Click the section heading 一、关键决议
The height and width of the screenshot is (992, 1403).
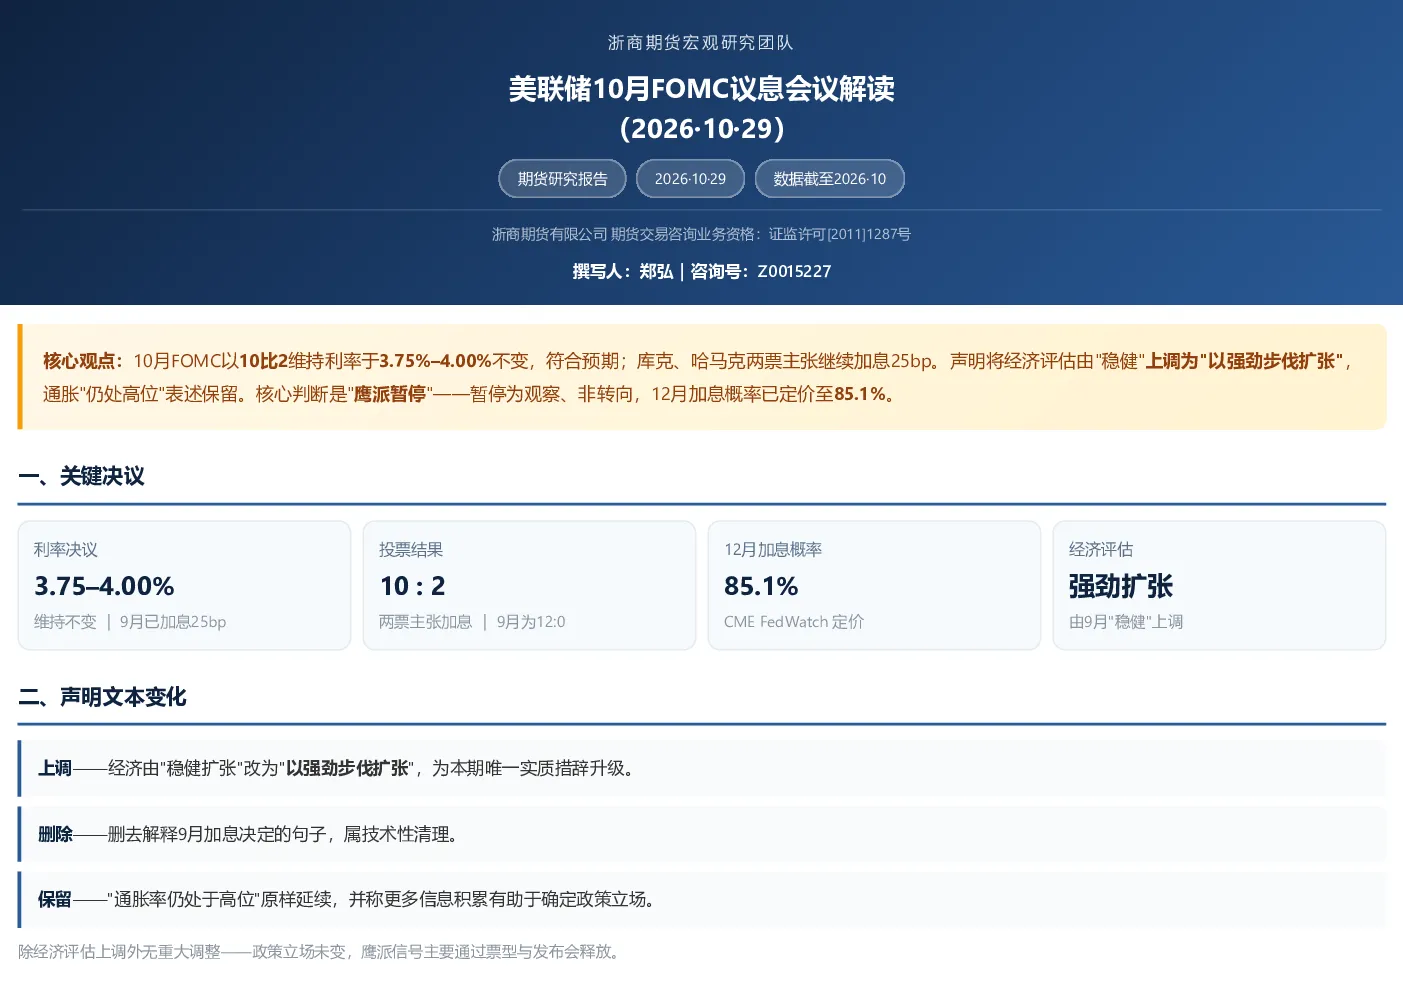(x=82, y=476)
